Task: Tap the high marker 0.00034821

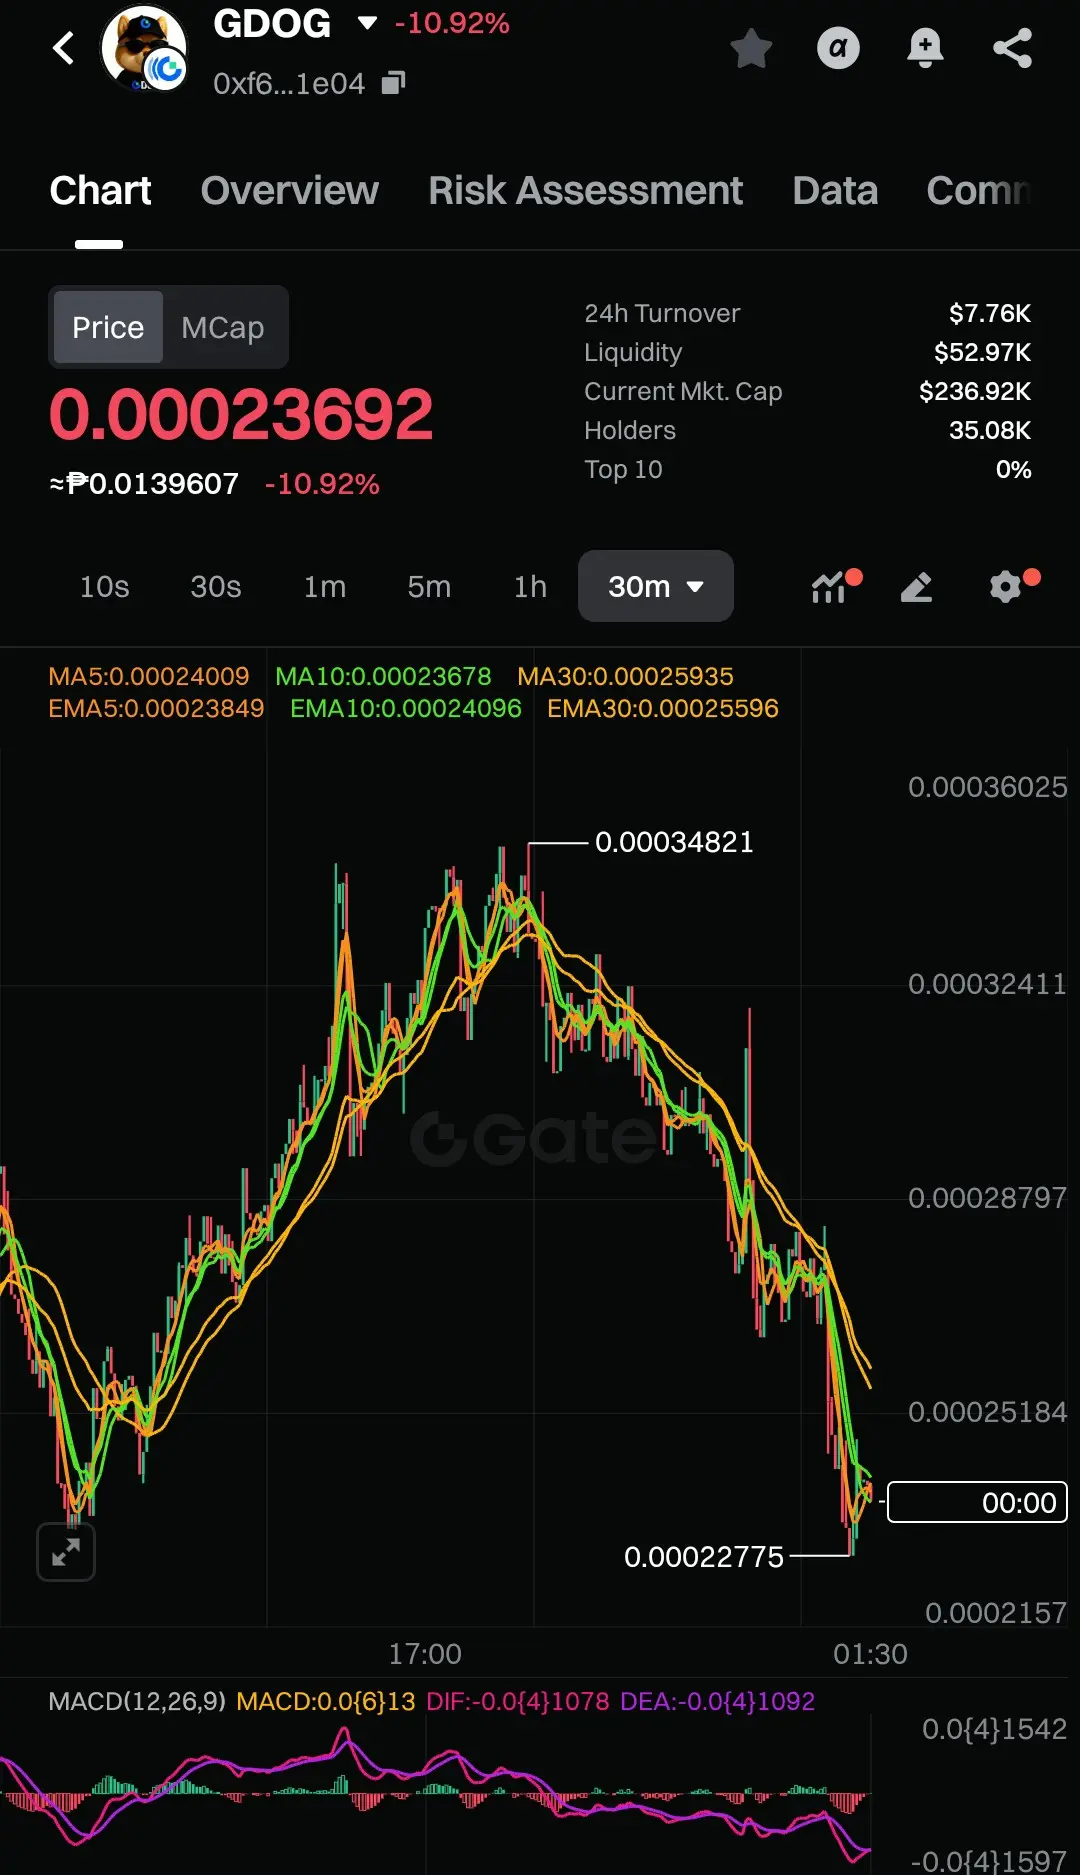Action: (674, 842)
